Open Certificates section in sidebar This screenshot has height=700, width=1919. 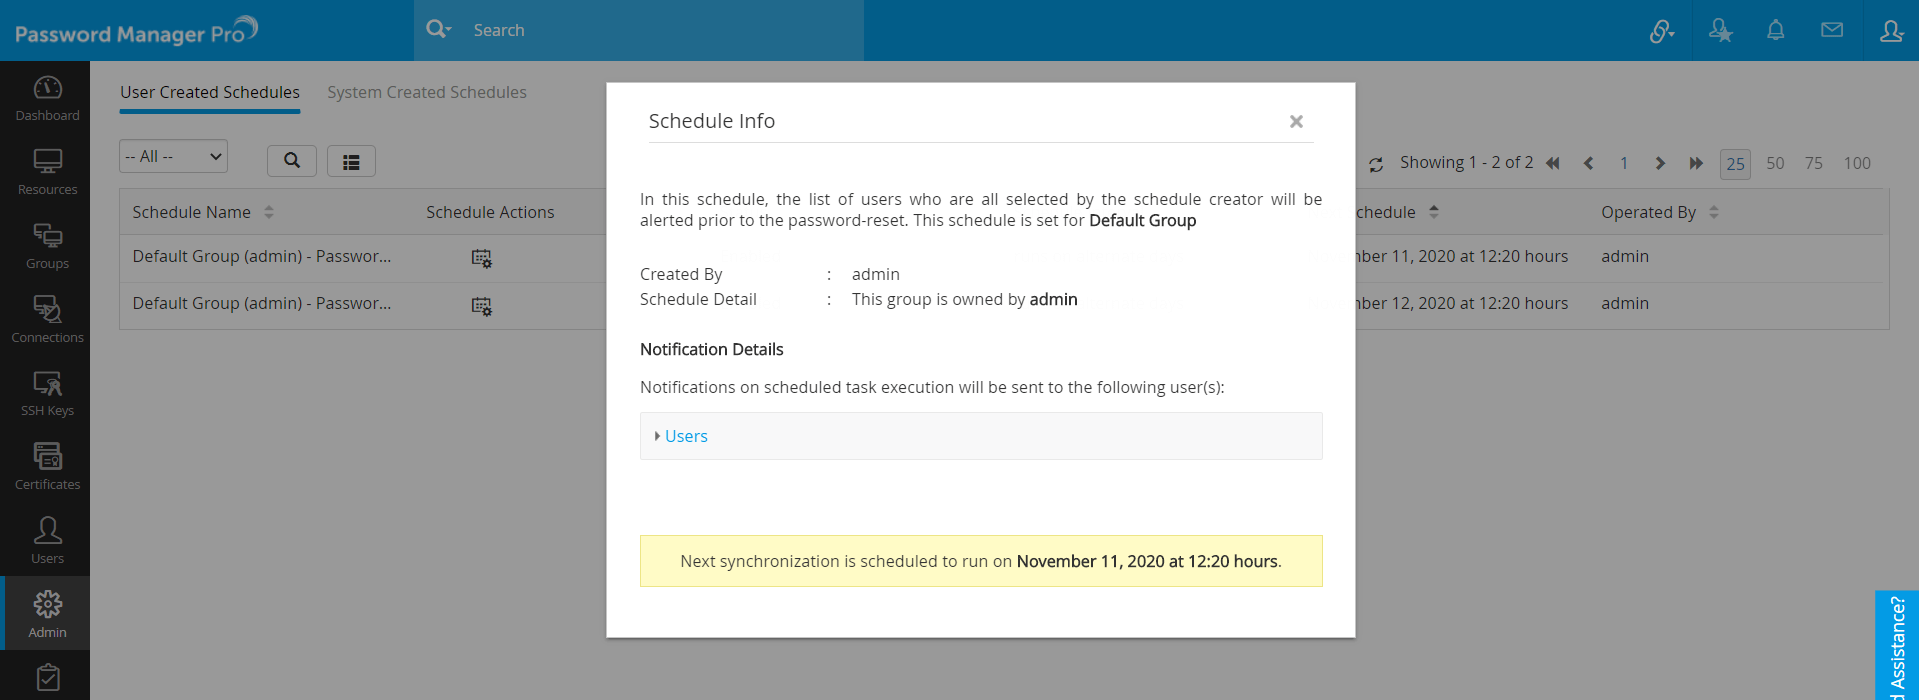[x=47, y=467]
